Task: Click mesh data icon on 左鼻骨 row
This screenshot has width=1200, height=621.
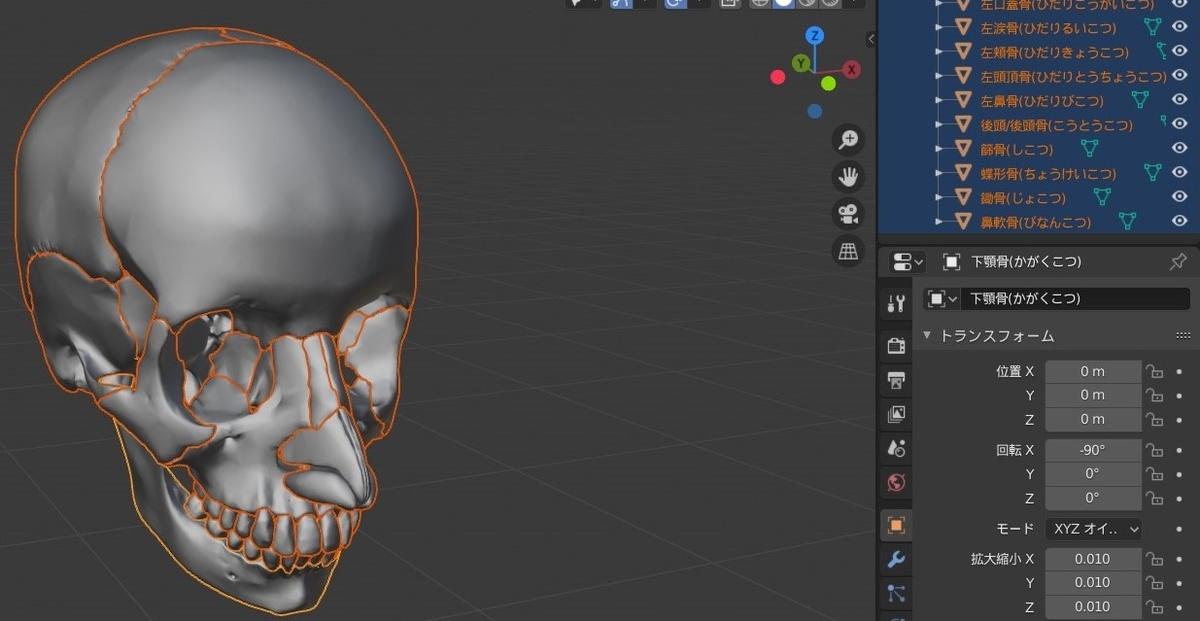Action: (1138, 100)
